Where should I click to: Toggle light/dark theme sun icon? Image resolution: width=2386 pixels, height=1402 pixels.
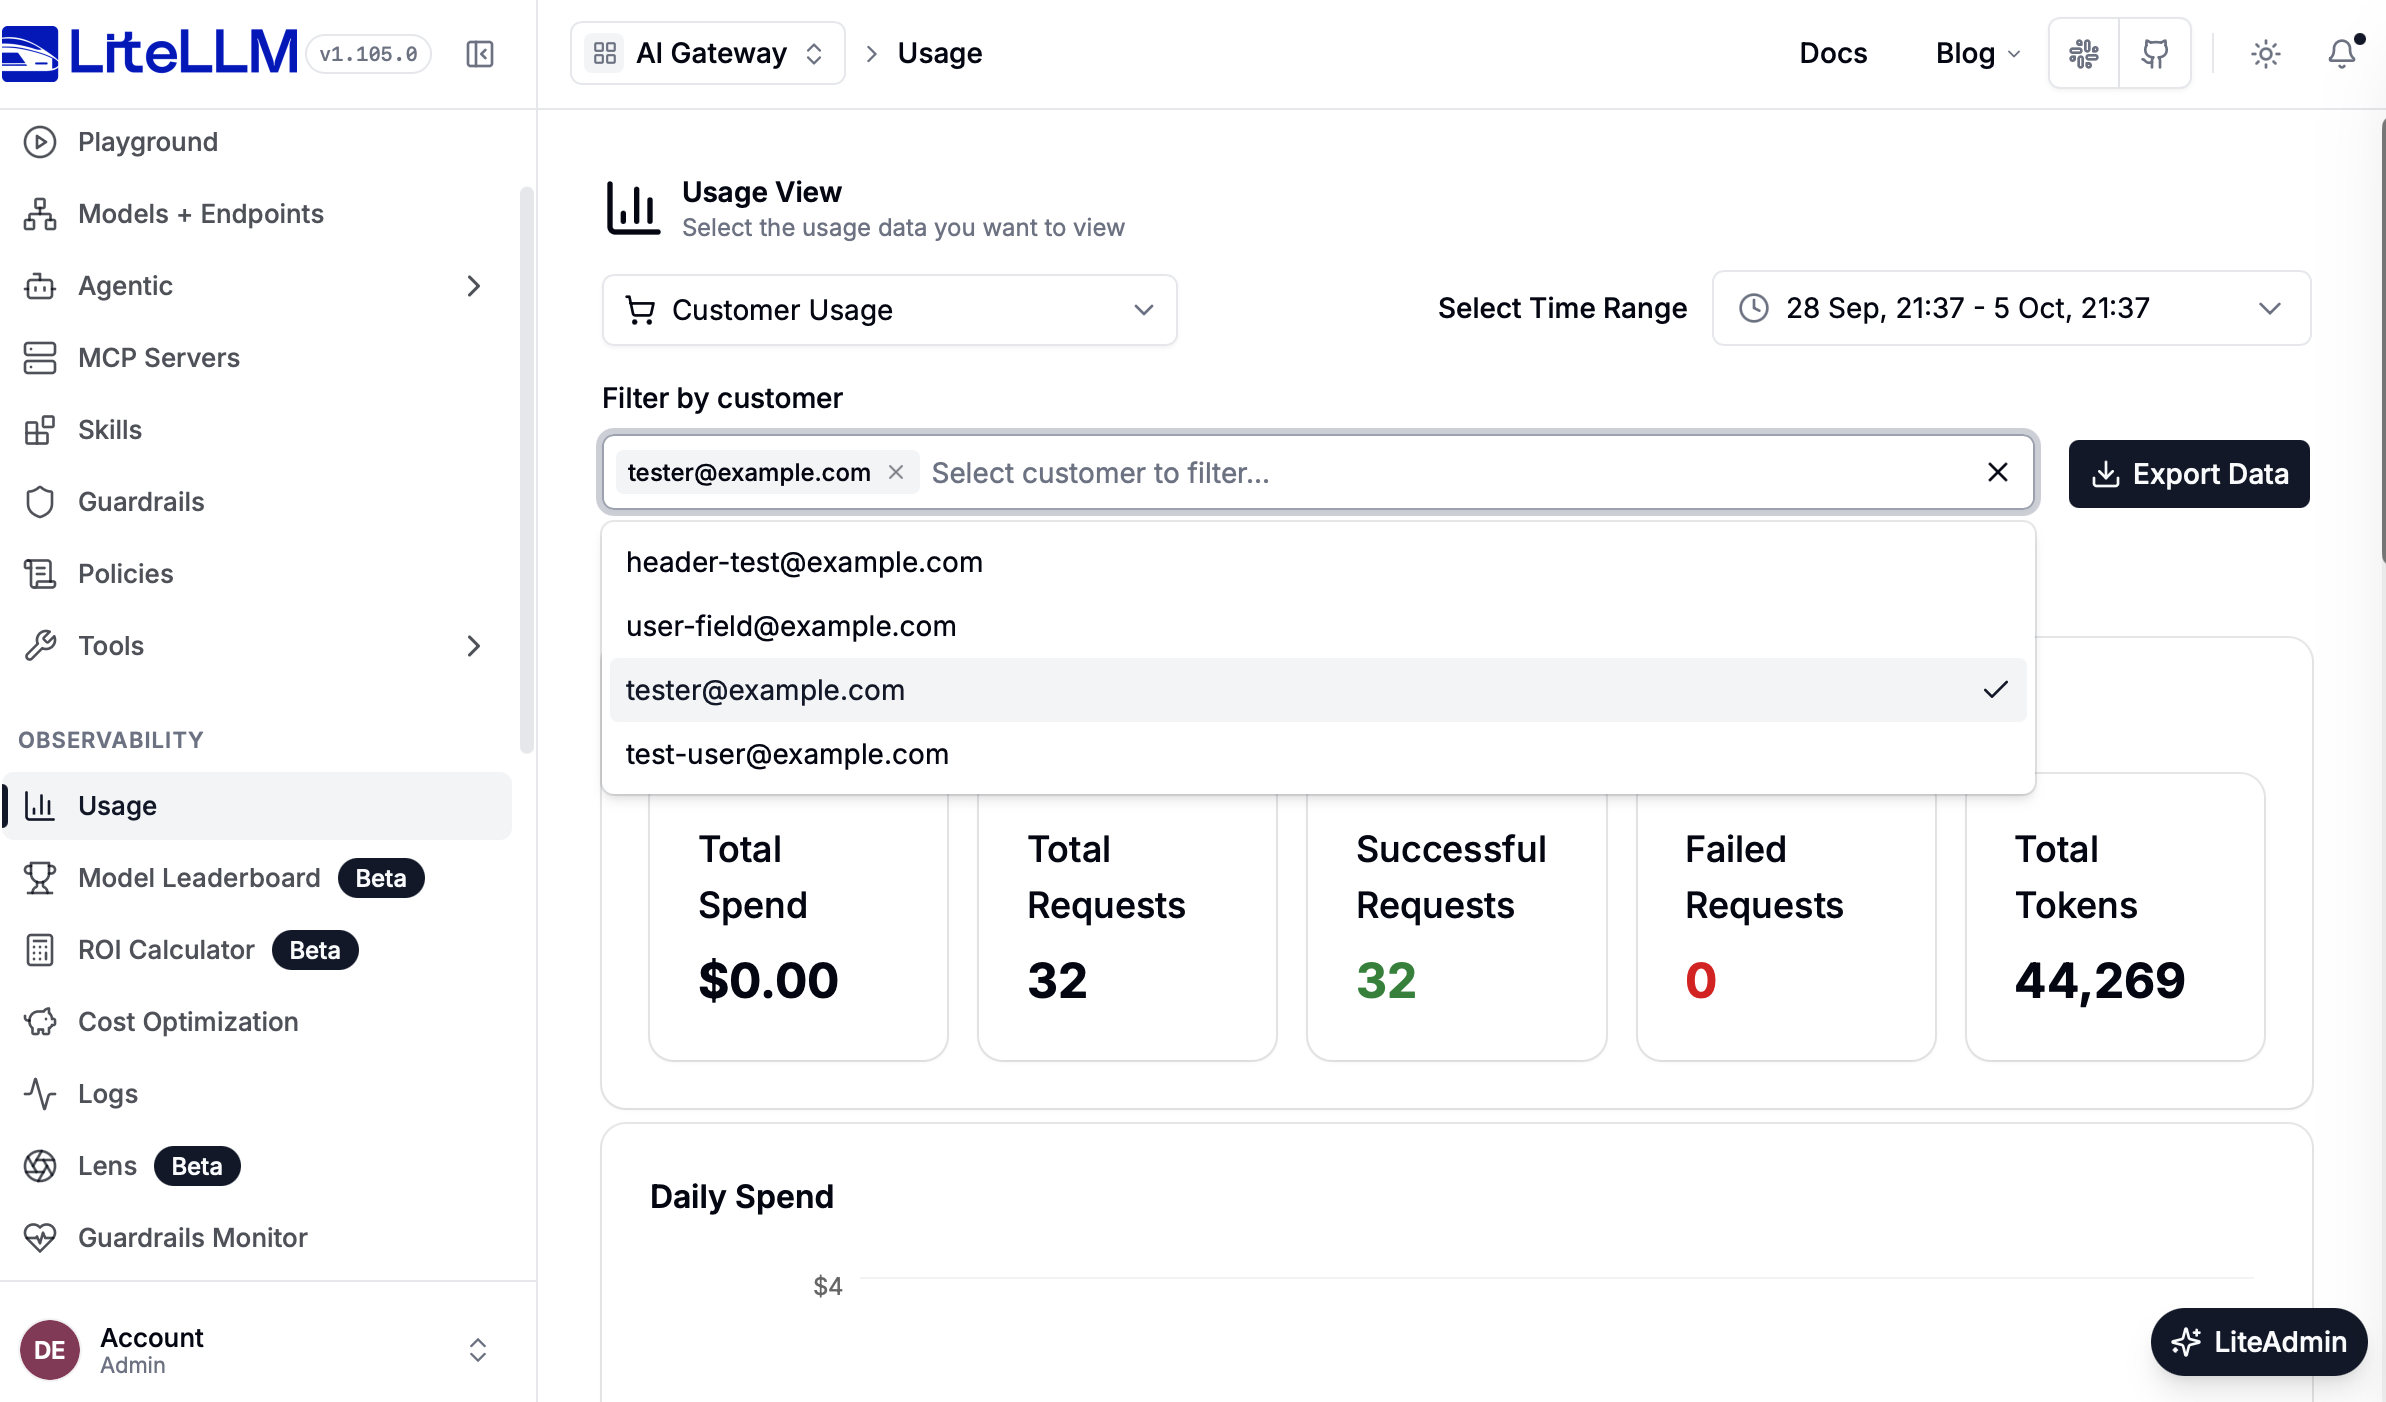[2266, 54]
